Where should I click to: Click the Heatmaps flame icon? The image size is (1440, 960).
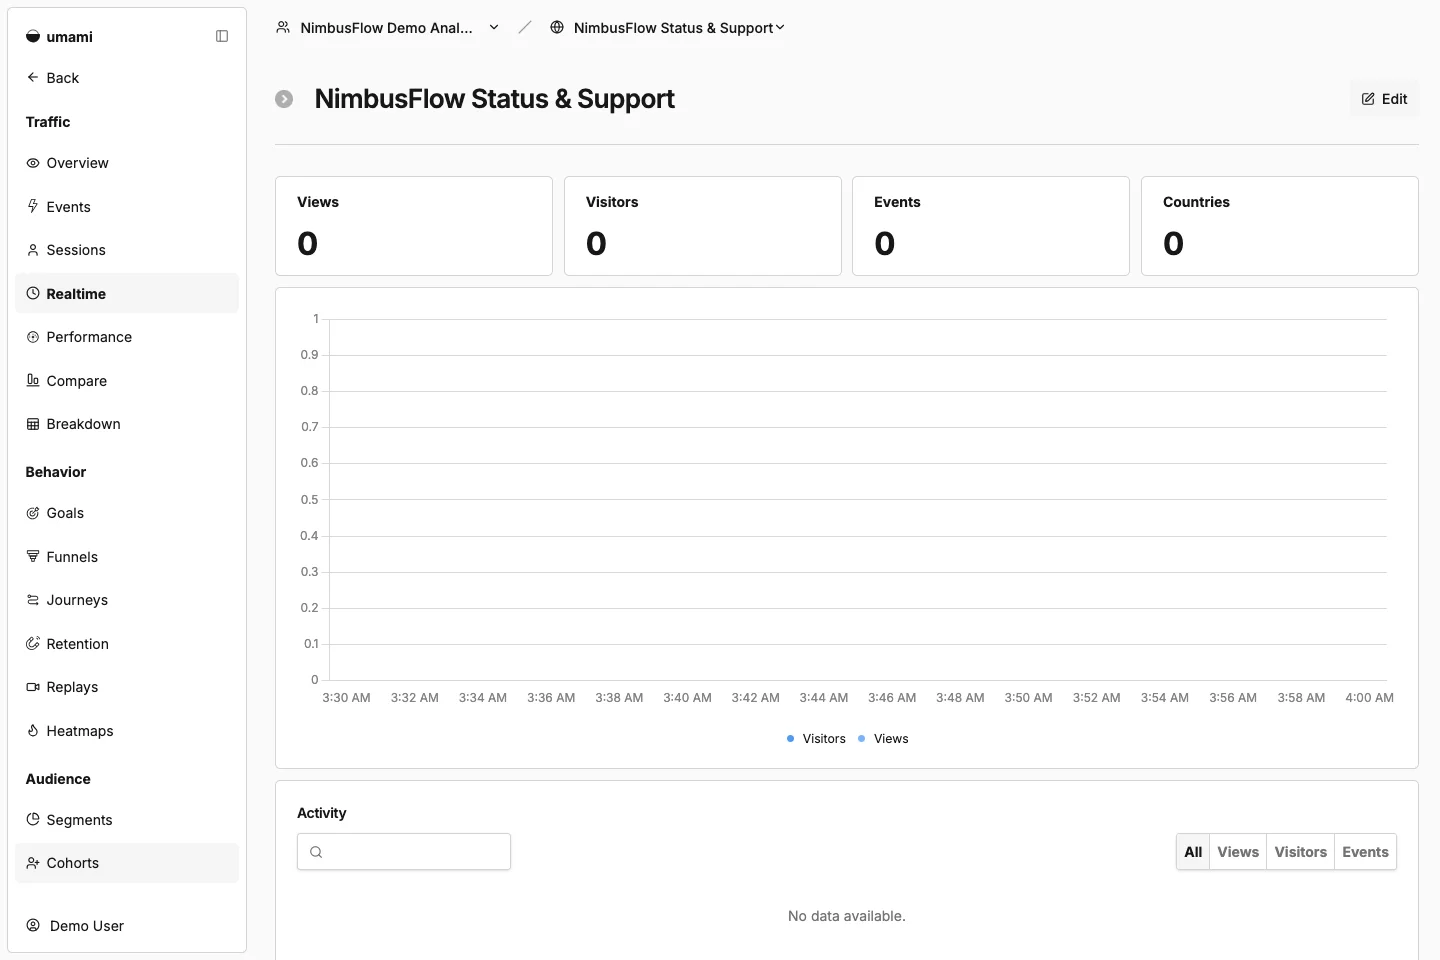[x=33, y=730]
